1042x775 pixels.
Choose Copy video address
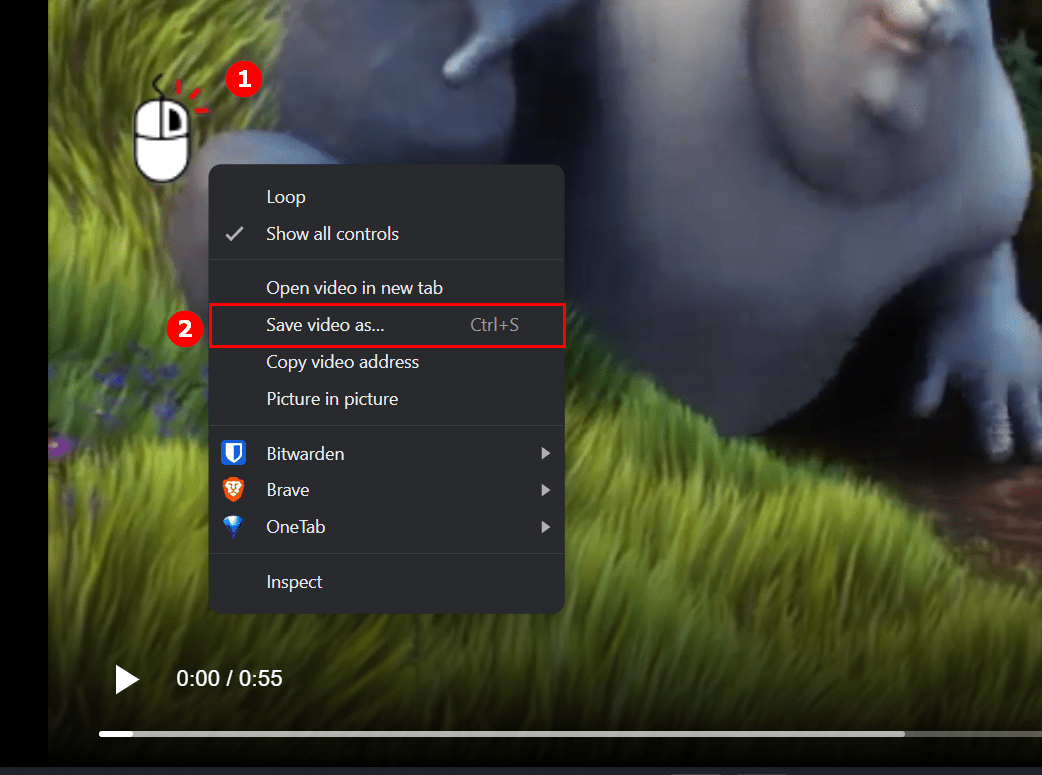(x=387, y=362)
